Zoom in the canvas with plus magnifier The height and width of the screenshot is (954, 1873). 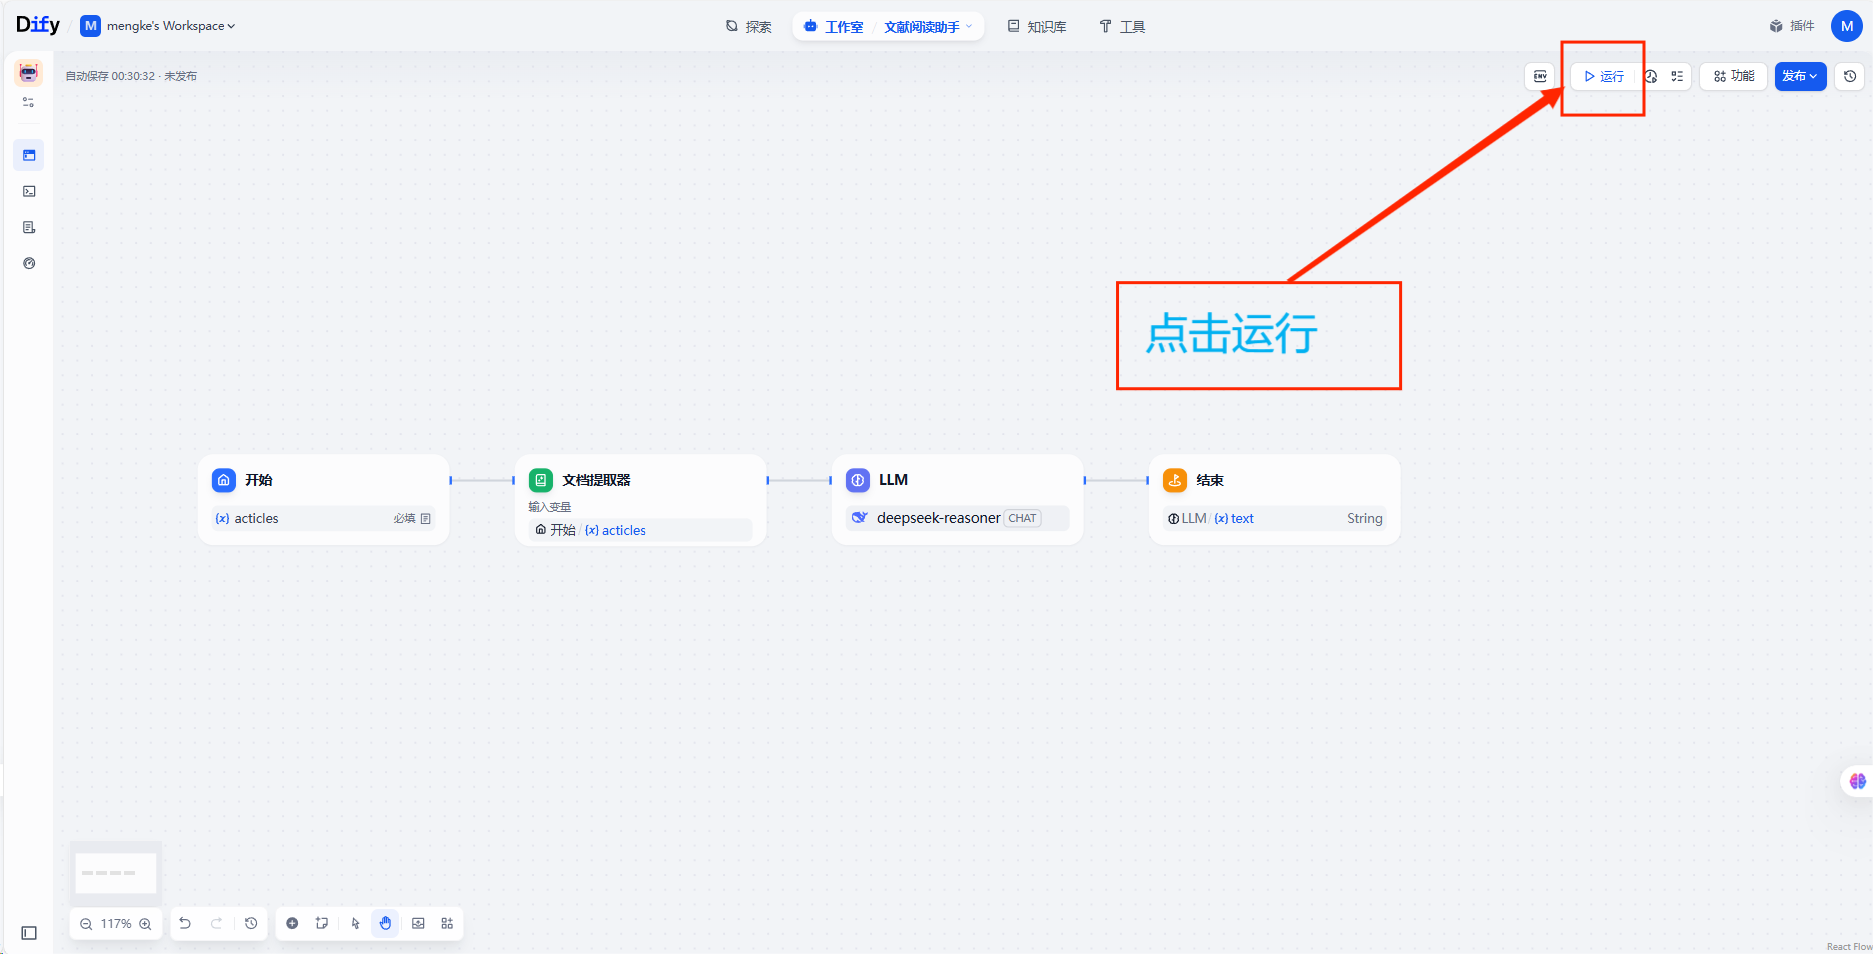(x=146, y=924)
